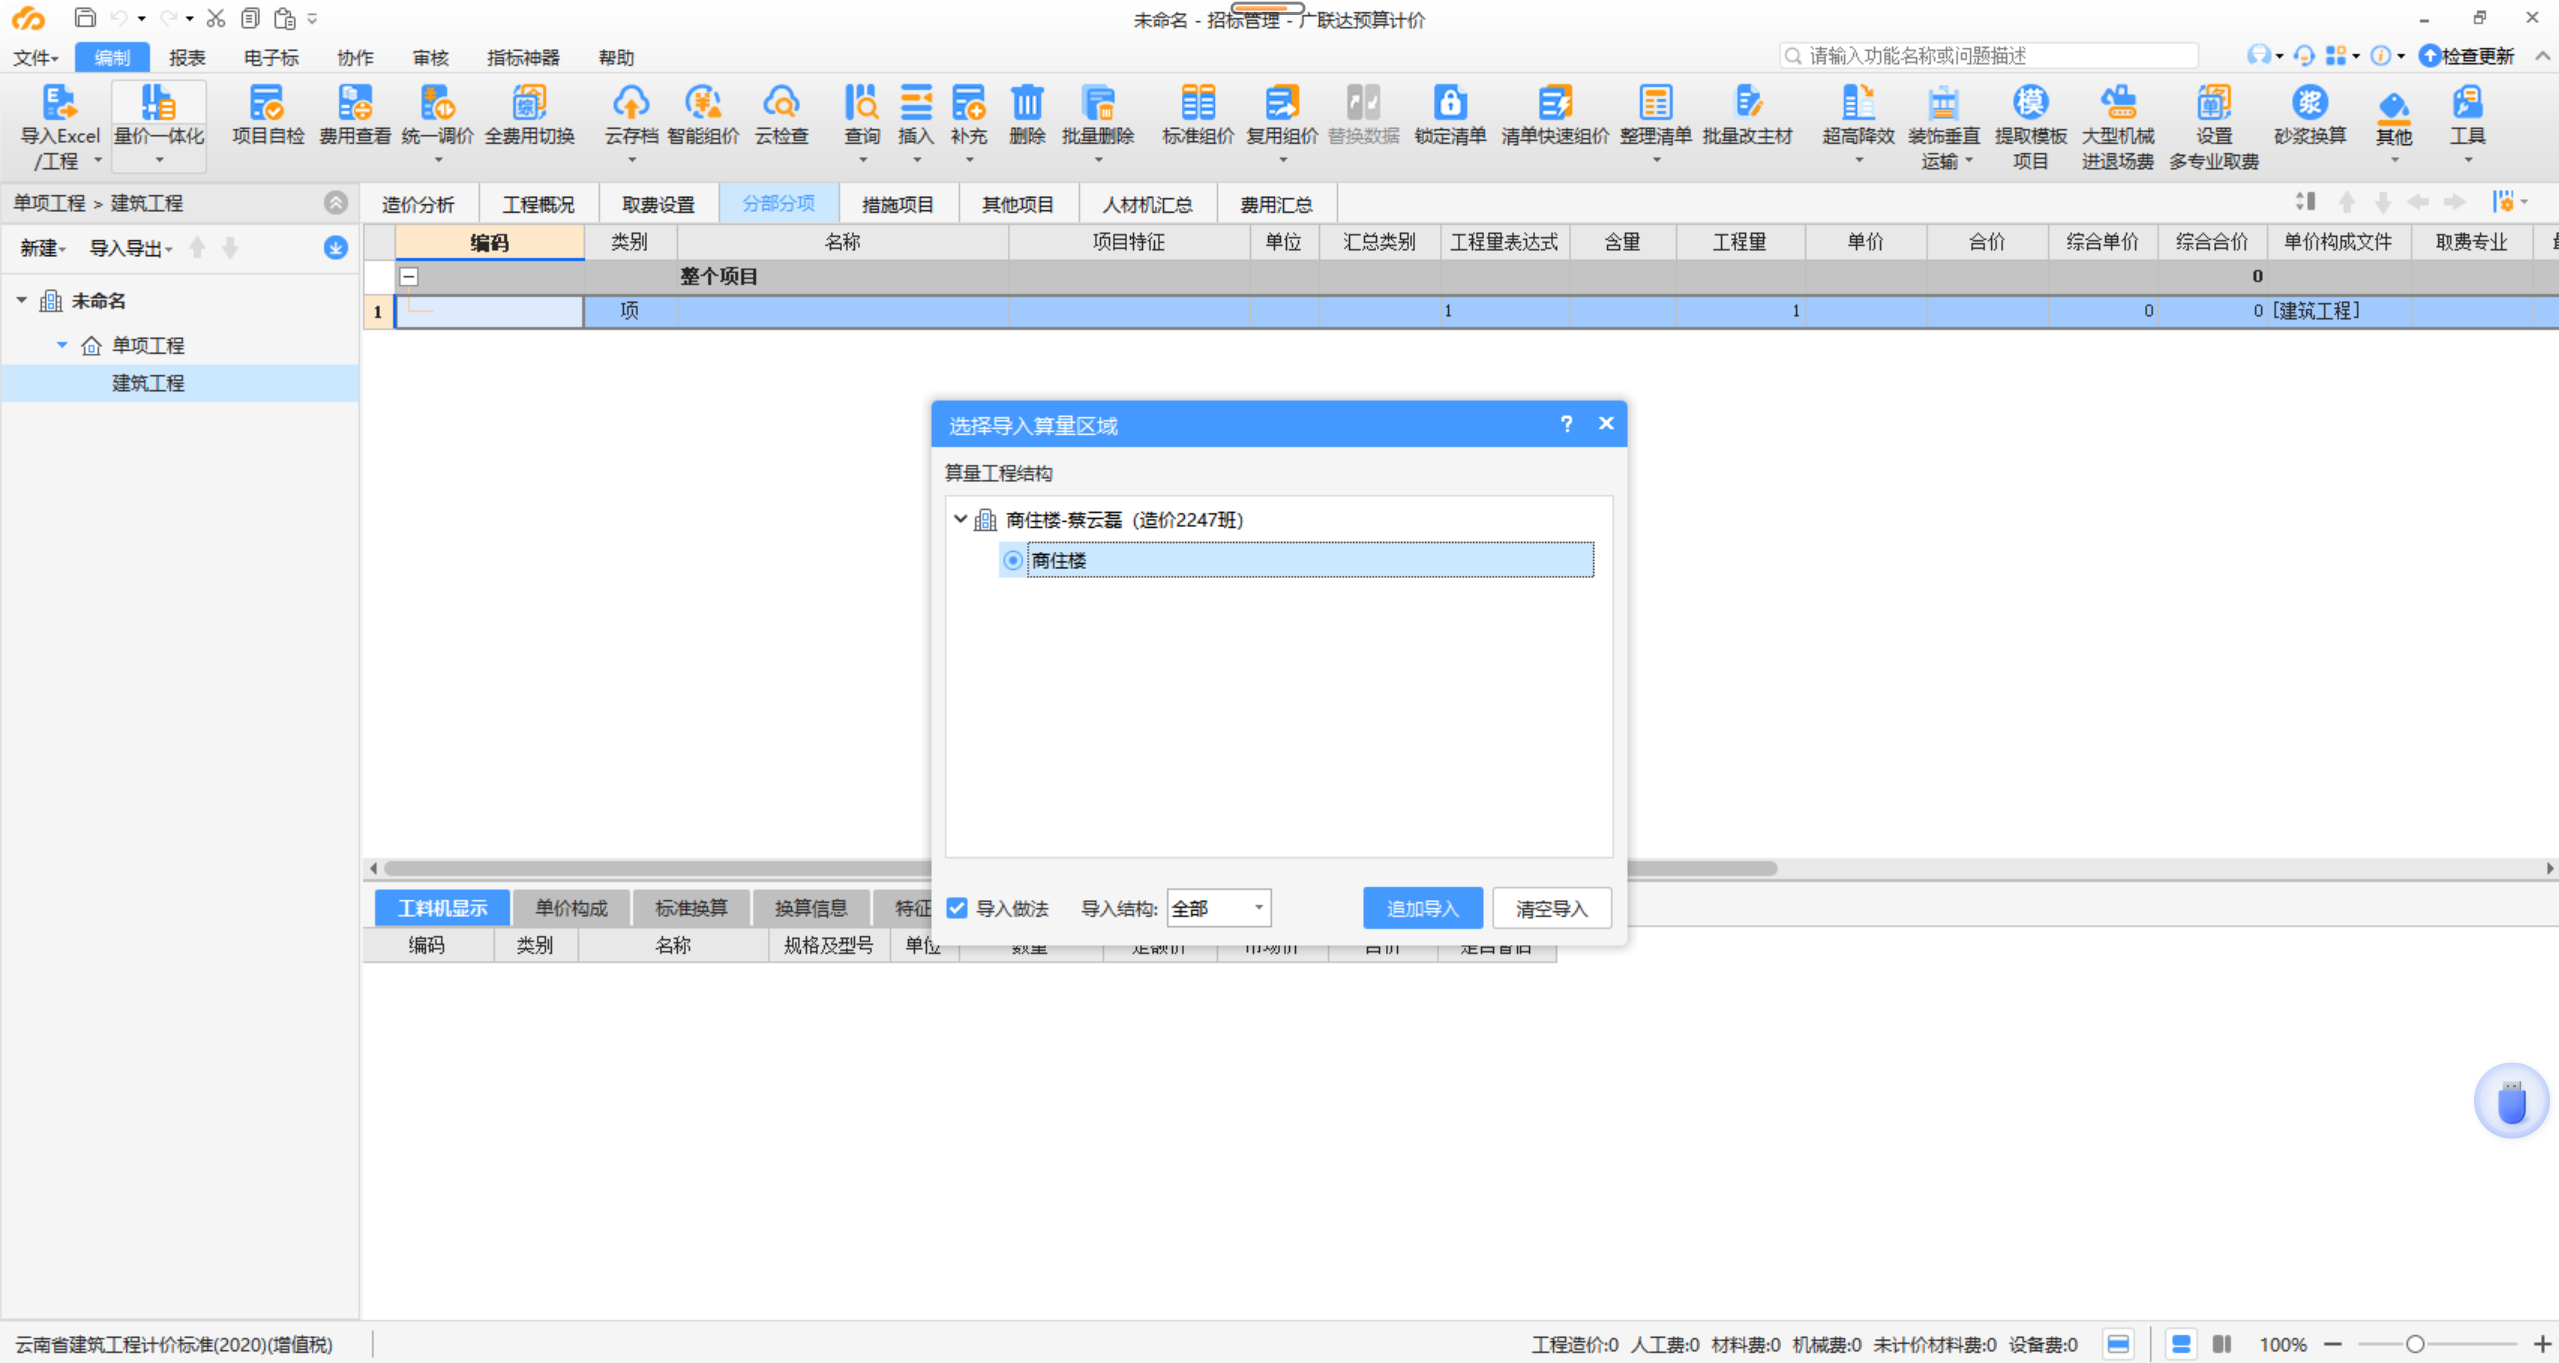Open 标准组价 standard pricing
This screenshot has width=2559, height=1363.
[1197, 116]
